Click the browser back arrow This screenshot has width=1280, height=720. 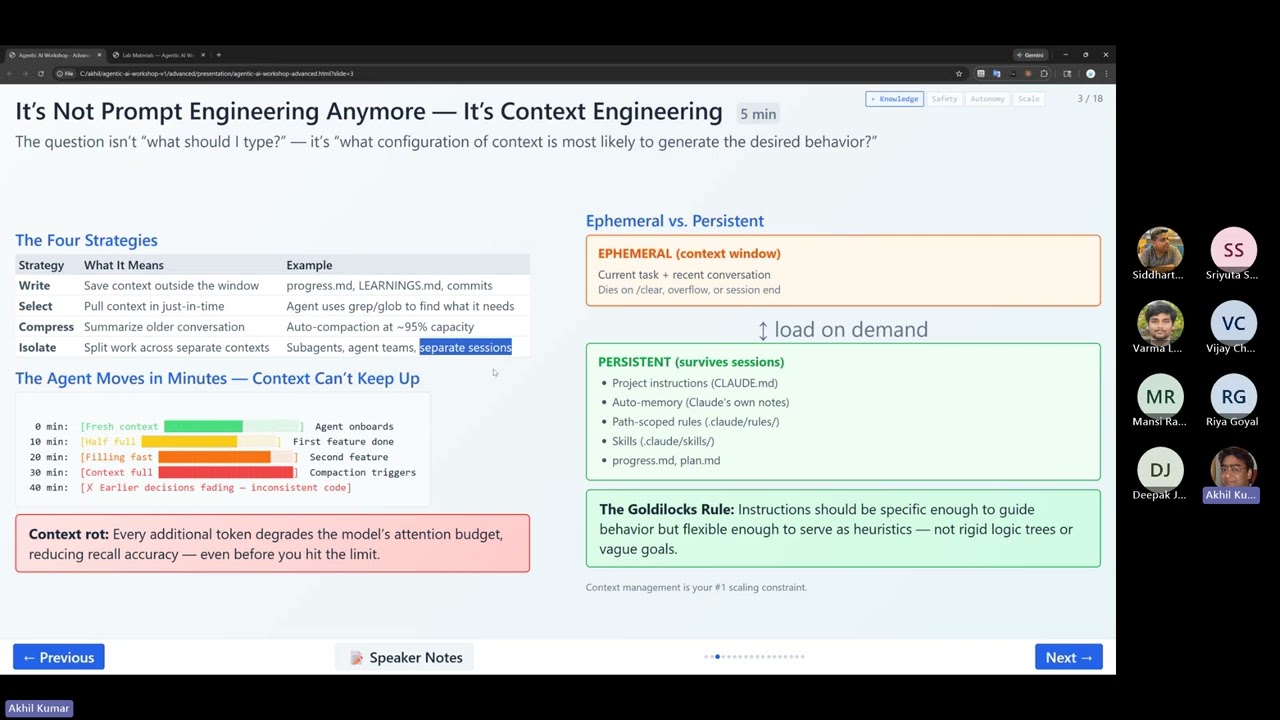point(9,74)
